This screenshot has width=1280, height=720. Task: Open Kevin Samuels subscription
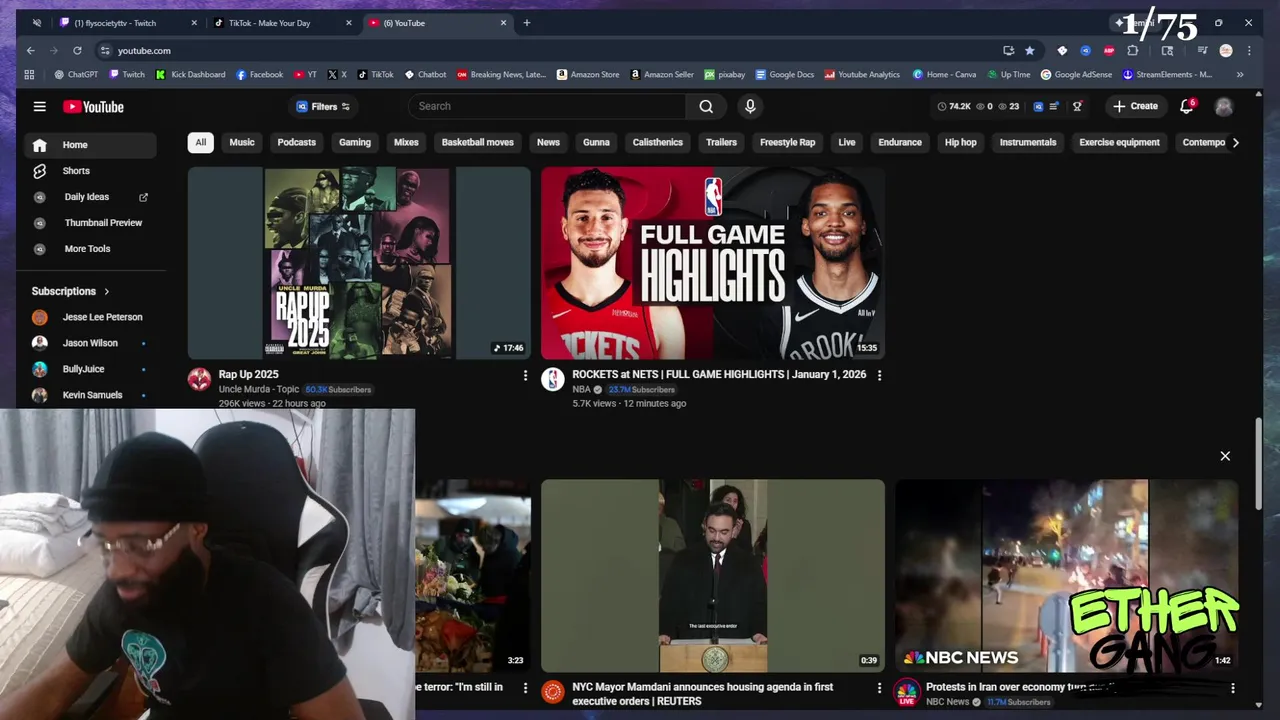[x=90, y=395]
